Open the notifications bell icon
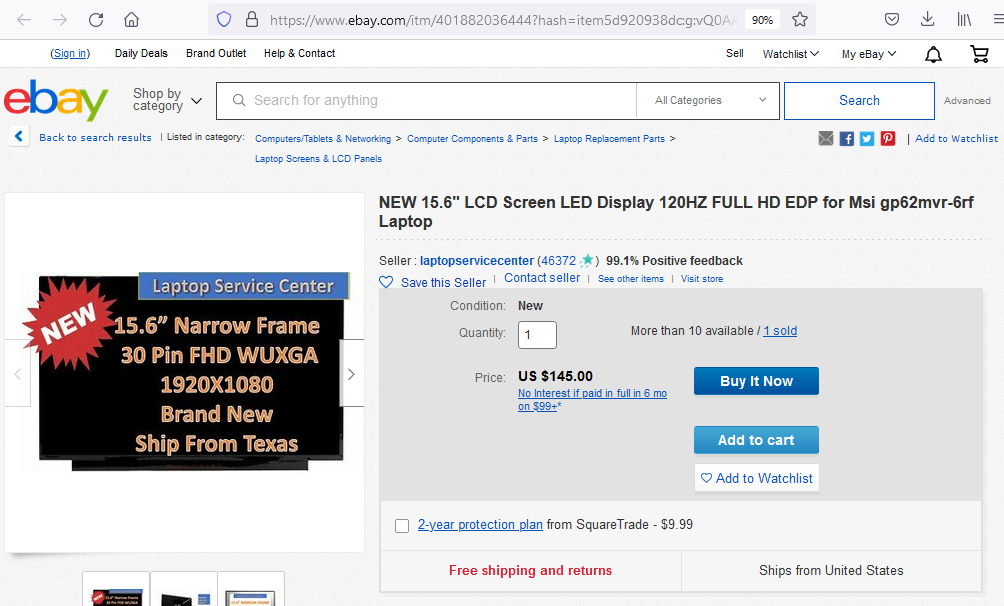 point(934,54)
